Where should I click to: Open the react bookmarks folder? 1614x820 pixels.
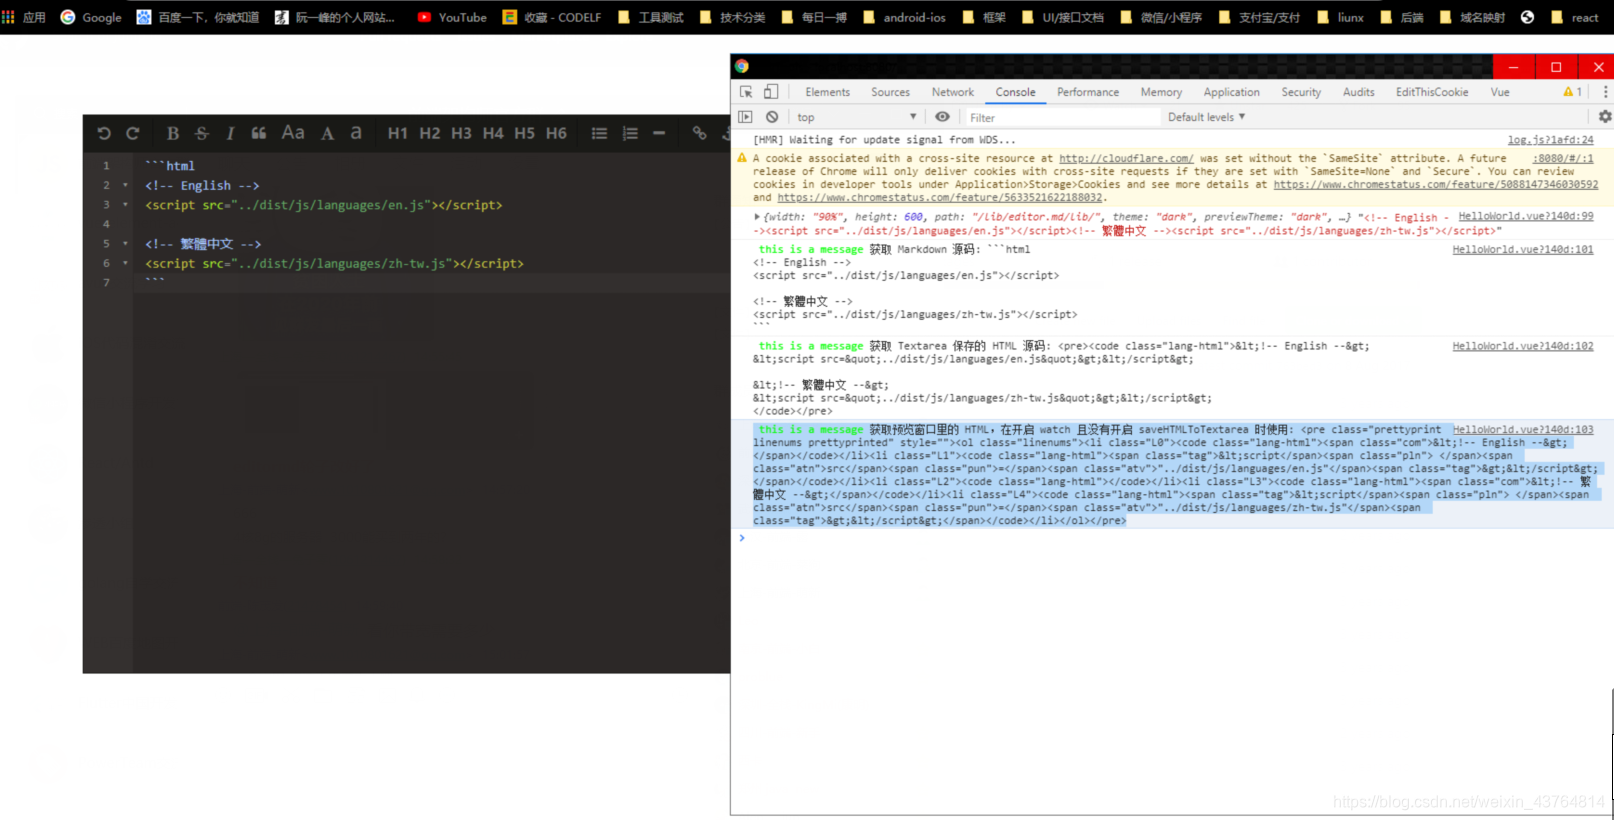[x=1575, y=17]
